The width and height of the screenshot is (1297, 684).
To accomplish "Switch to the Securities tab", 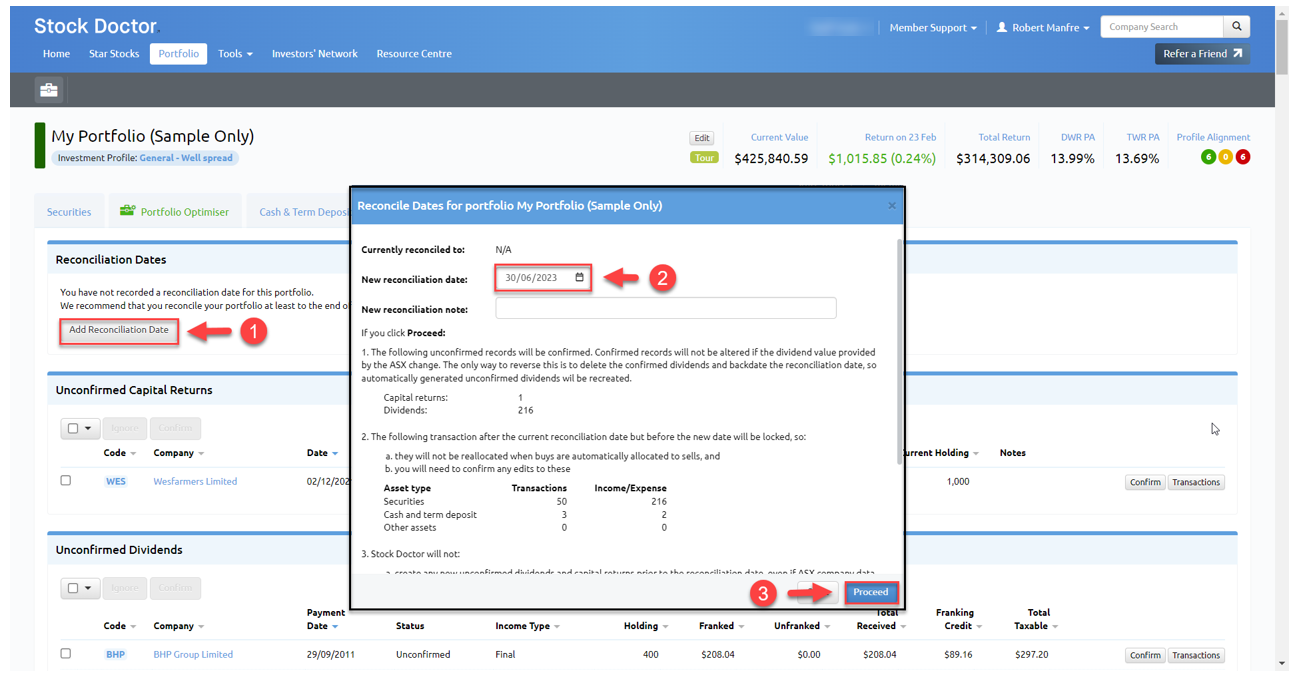I will pyautogui.click(x=69, y=212).
